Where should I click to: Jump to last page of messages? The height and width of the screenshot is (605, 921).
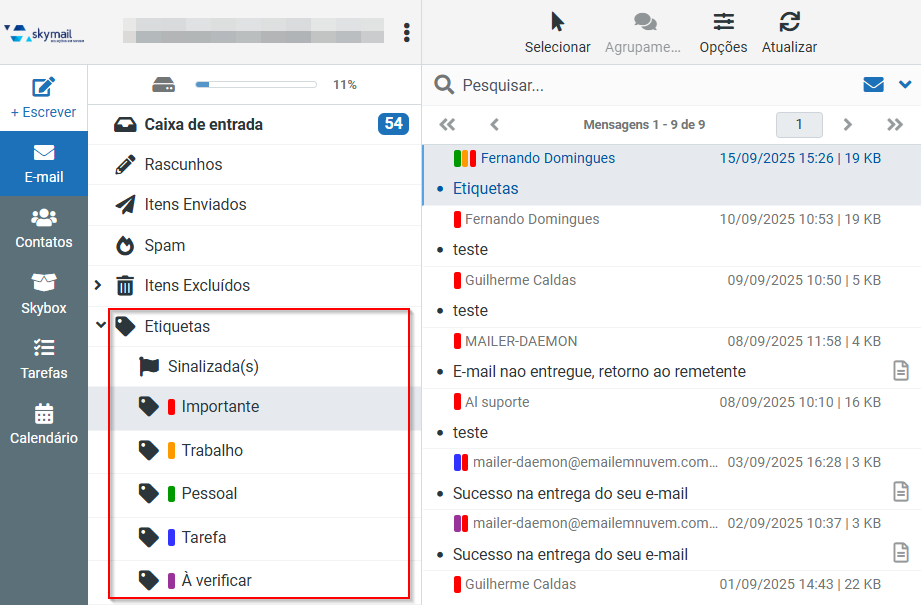click(x=895, y=125)
